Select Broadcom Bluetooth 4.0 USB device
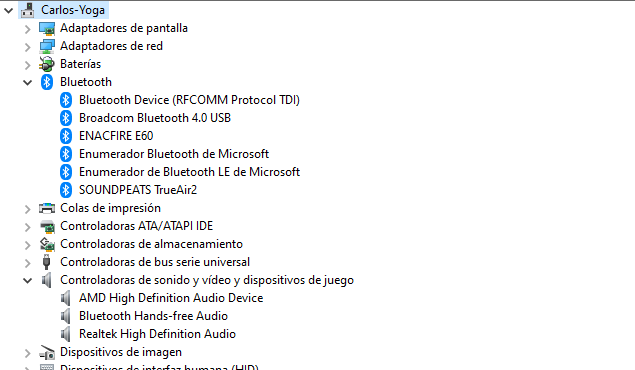The image size is (635, 370). (155, 118)
